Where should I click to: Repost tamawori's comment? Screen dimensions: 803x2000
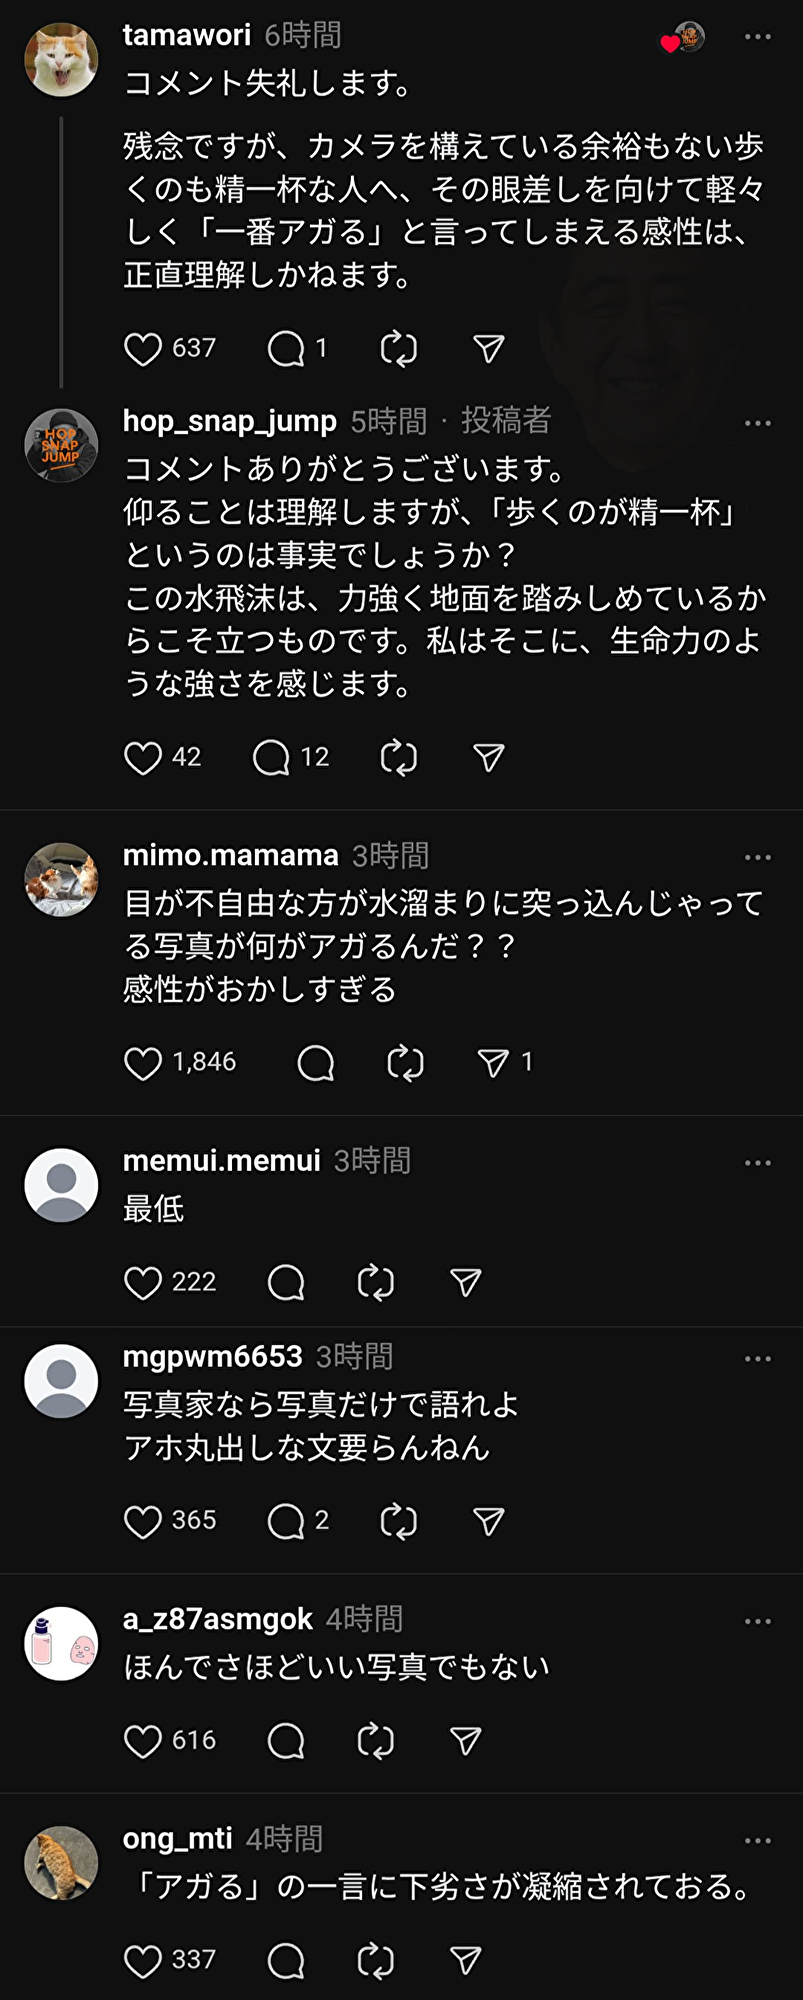click(398, 349)
